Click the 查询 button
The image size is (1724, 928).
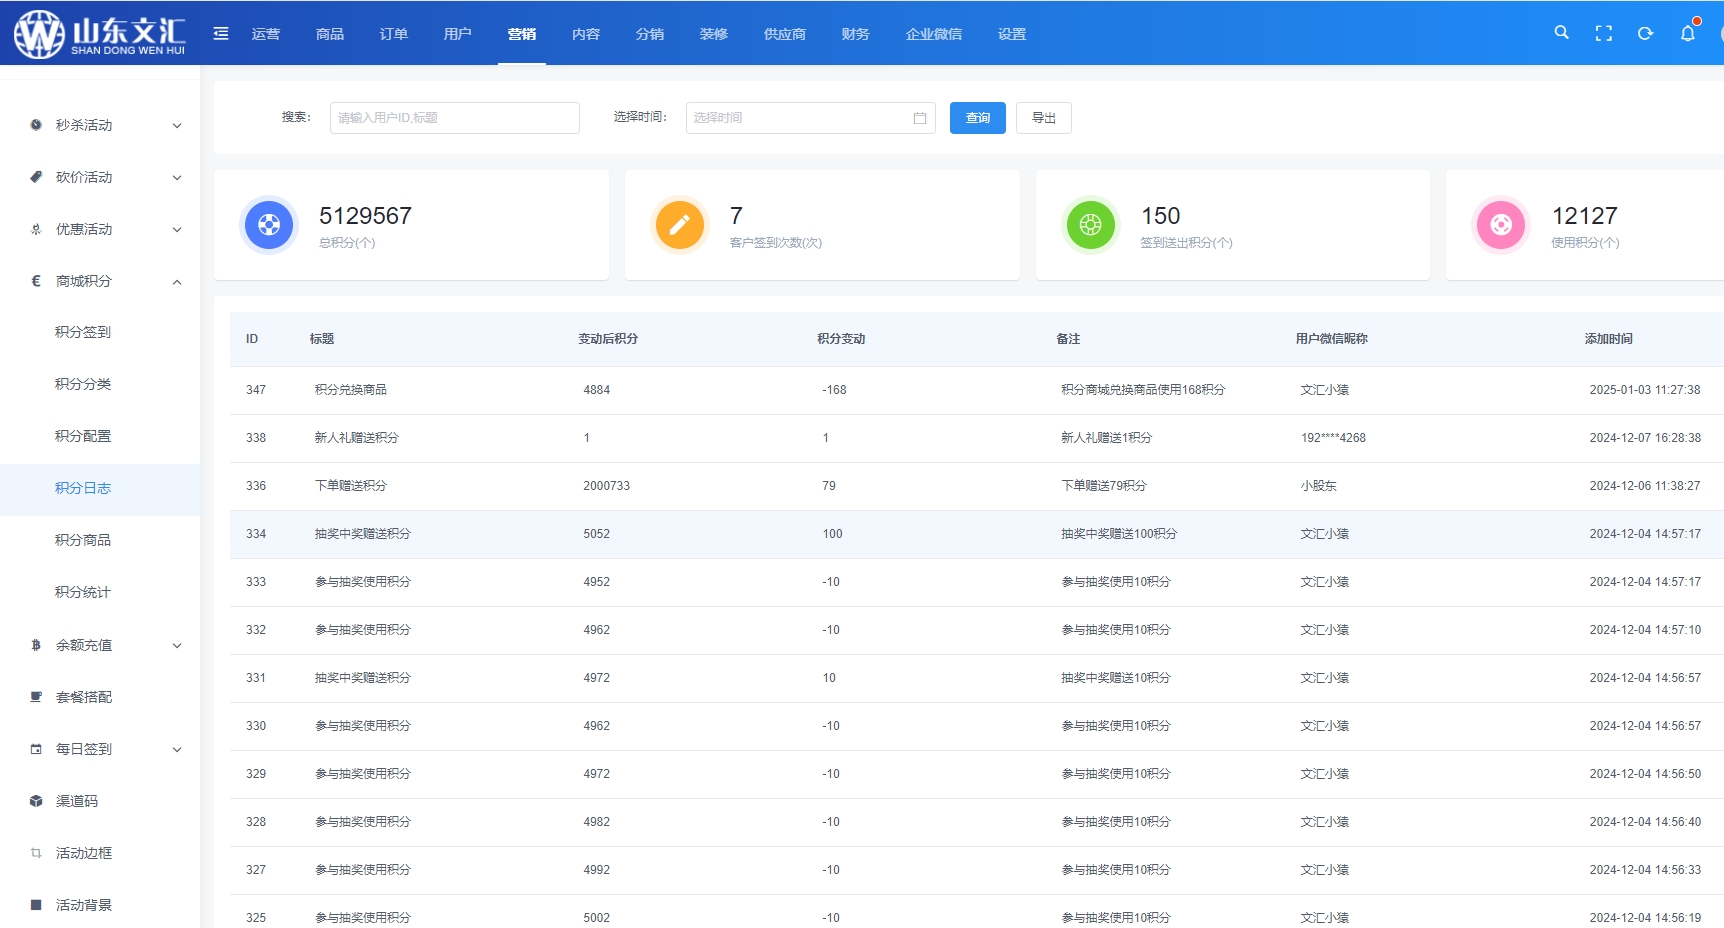(978, 118)
